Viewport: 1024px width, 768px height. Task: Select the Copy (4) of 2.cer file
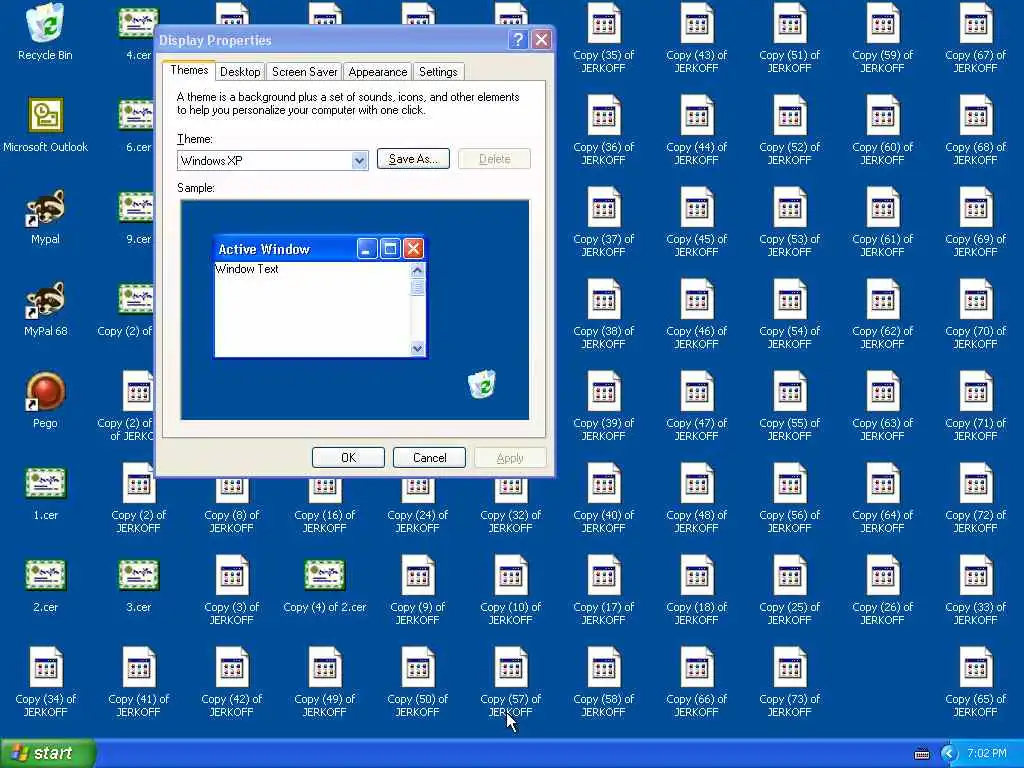(325, 575)
